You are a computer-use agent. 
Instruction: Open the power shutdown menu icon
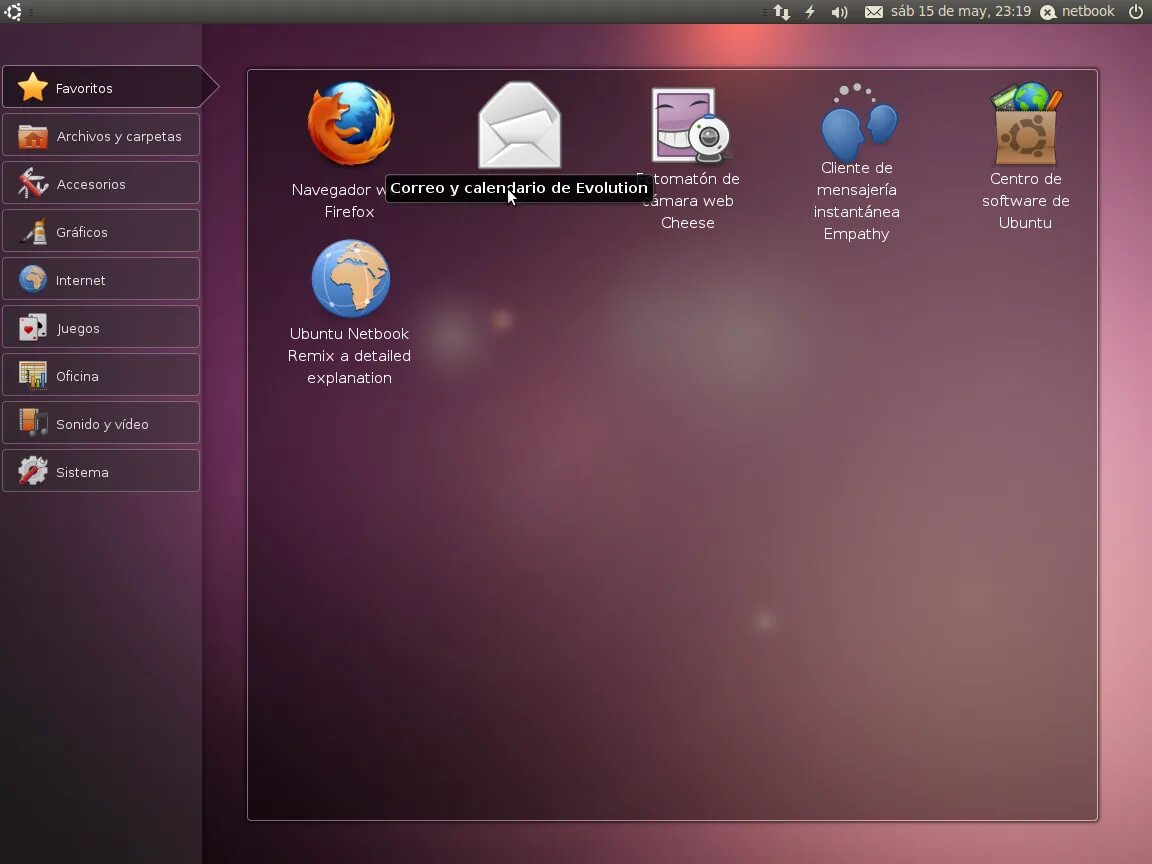pos(1136,12)
